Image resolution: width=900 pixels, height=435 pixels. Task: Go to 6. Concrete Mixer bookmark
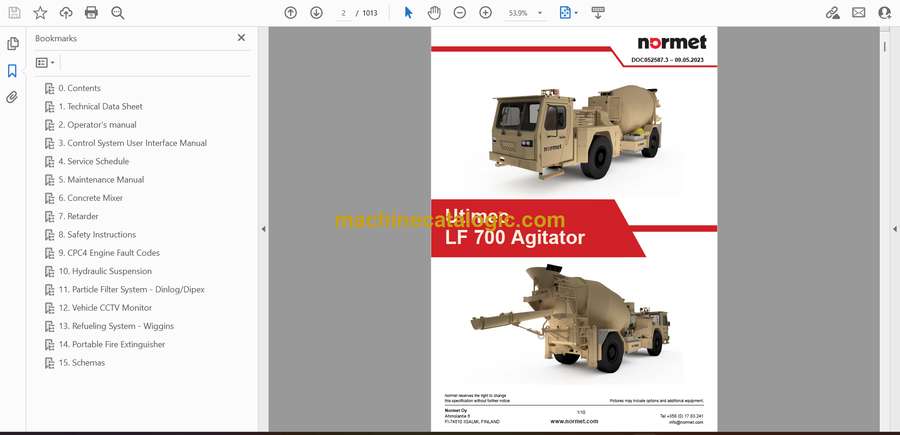(x=91, y=198)
